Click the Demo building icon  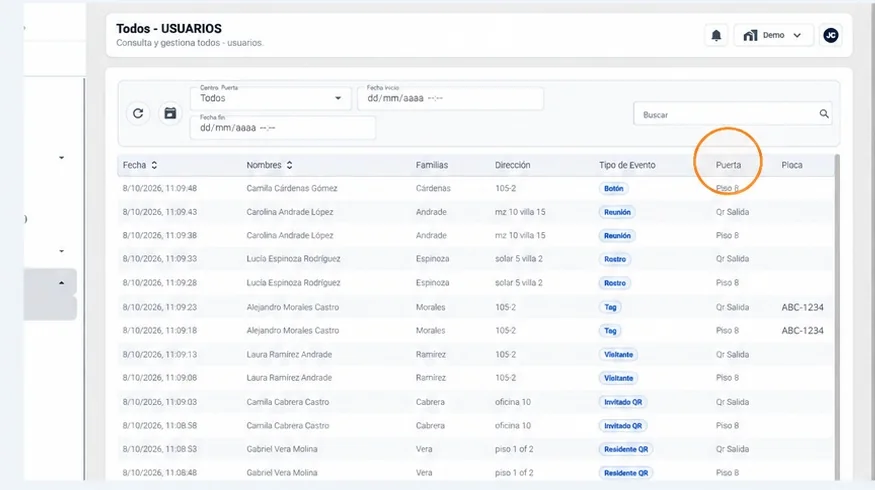[750, 35]
